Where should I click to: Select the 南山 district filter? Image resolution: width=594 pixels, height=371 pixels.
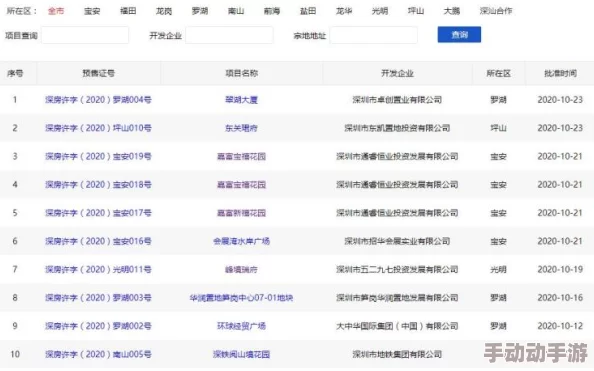click(x=236, y=11)
